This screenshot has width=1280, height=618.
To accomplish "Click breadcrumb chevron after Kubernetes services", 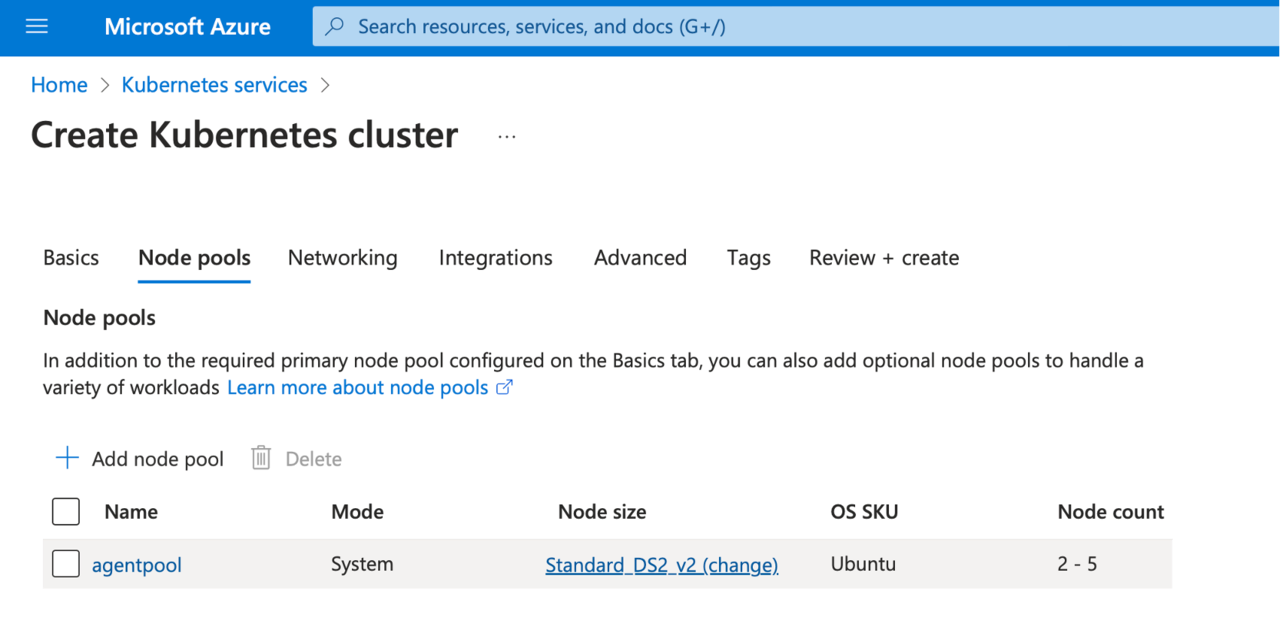I will point(325,85).
